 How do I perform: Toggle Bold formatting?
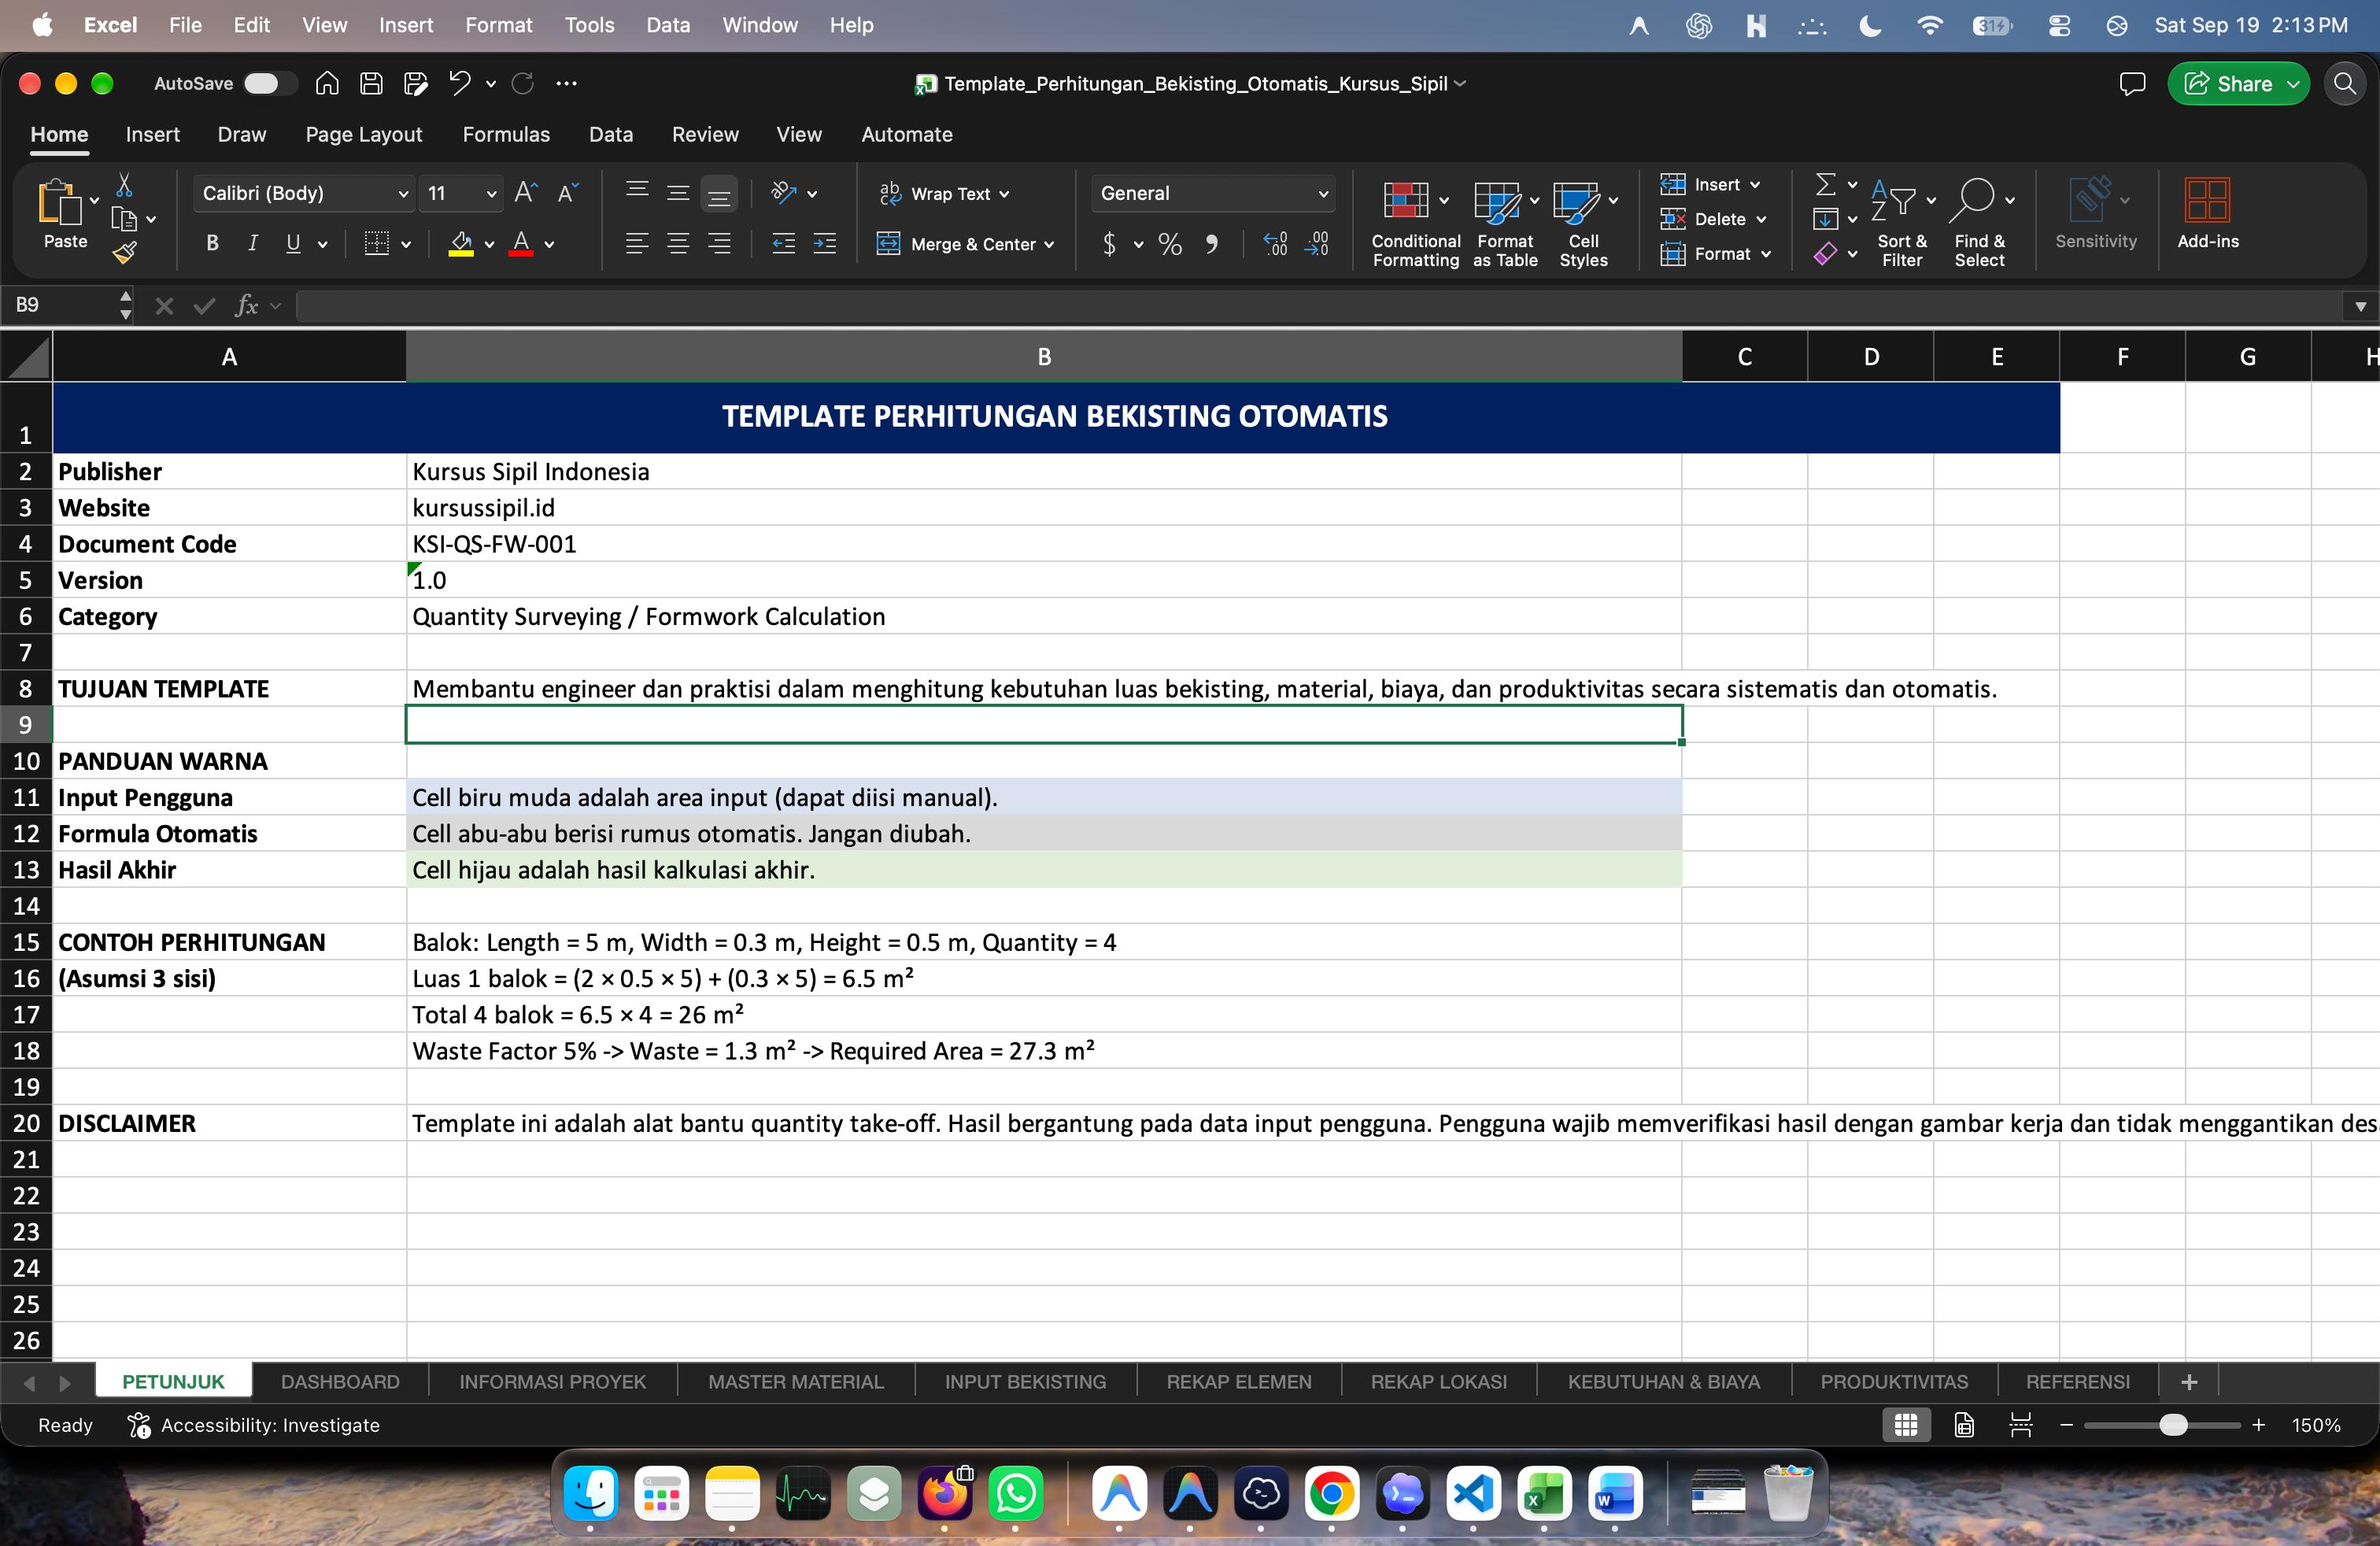click(212, 244)
